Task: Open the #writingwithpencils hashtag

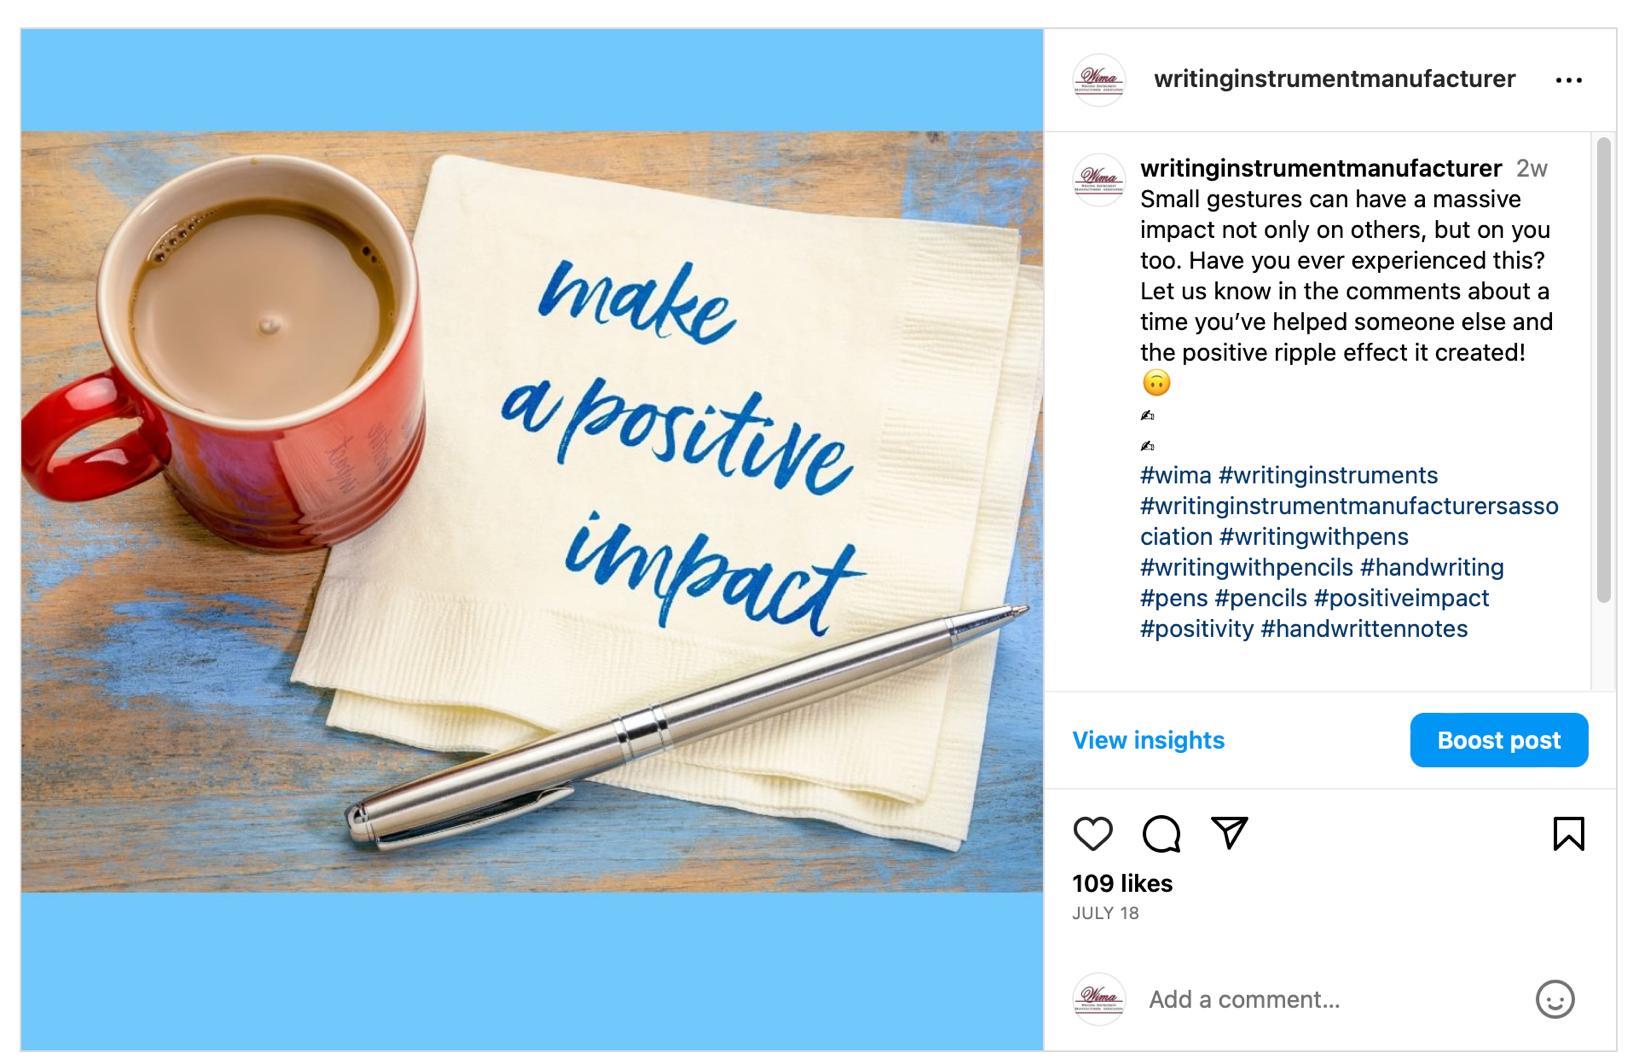Action: tap(1246, 567)
